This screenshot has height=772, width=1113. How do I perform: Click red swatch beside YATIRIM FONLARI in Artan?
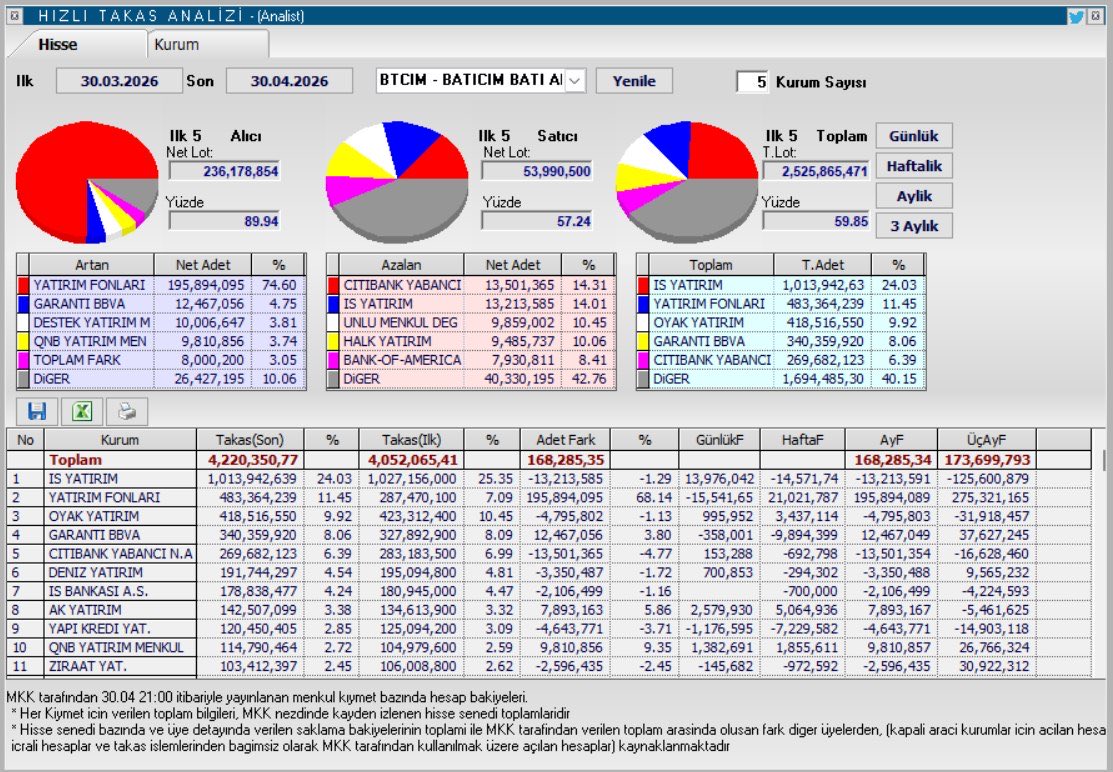(x=23, y=285)
